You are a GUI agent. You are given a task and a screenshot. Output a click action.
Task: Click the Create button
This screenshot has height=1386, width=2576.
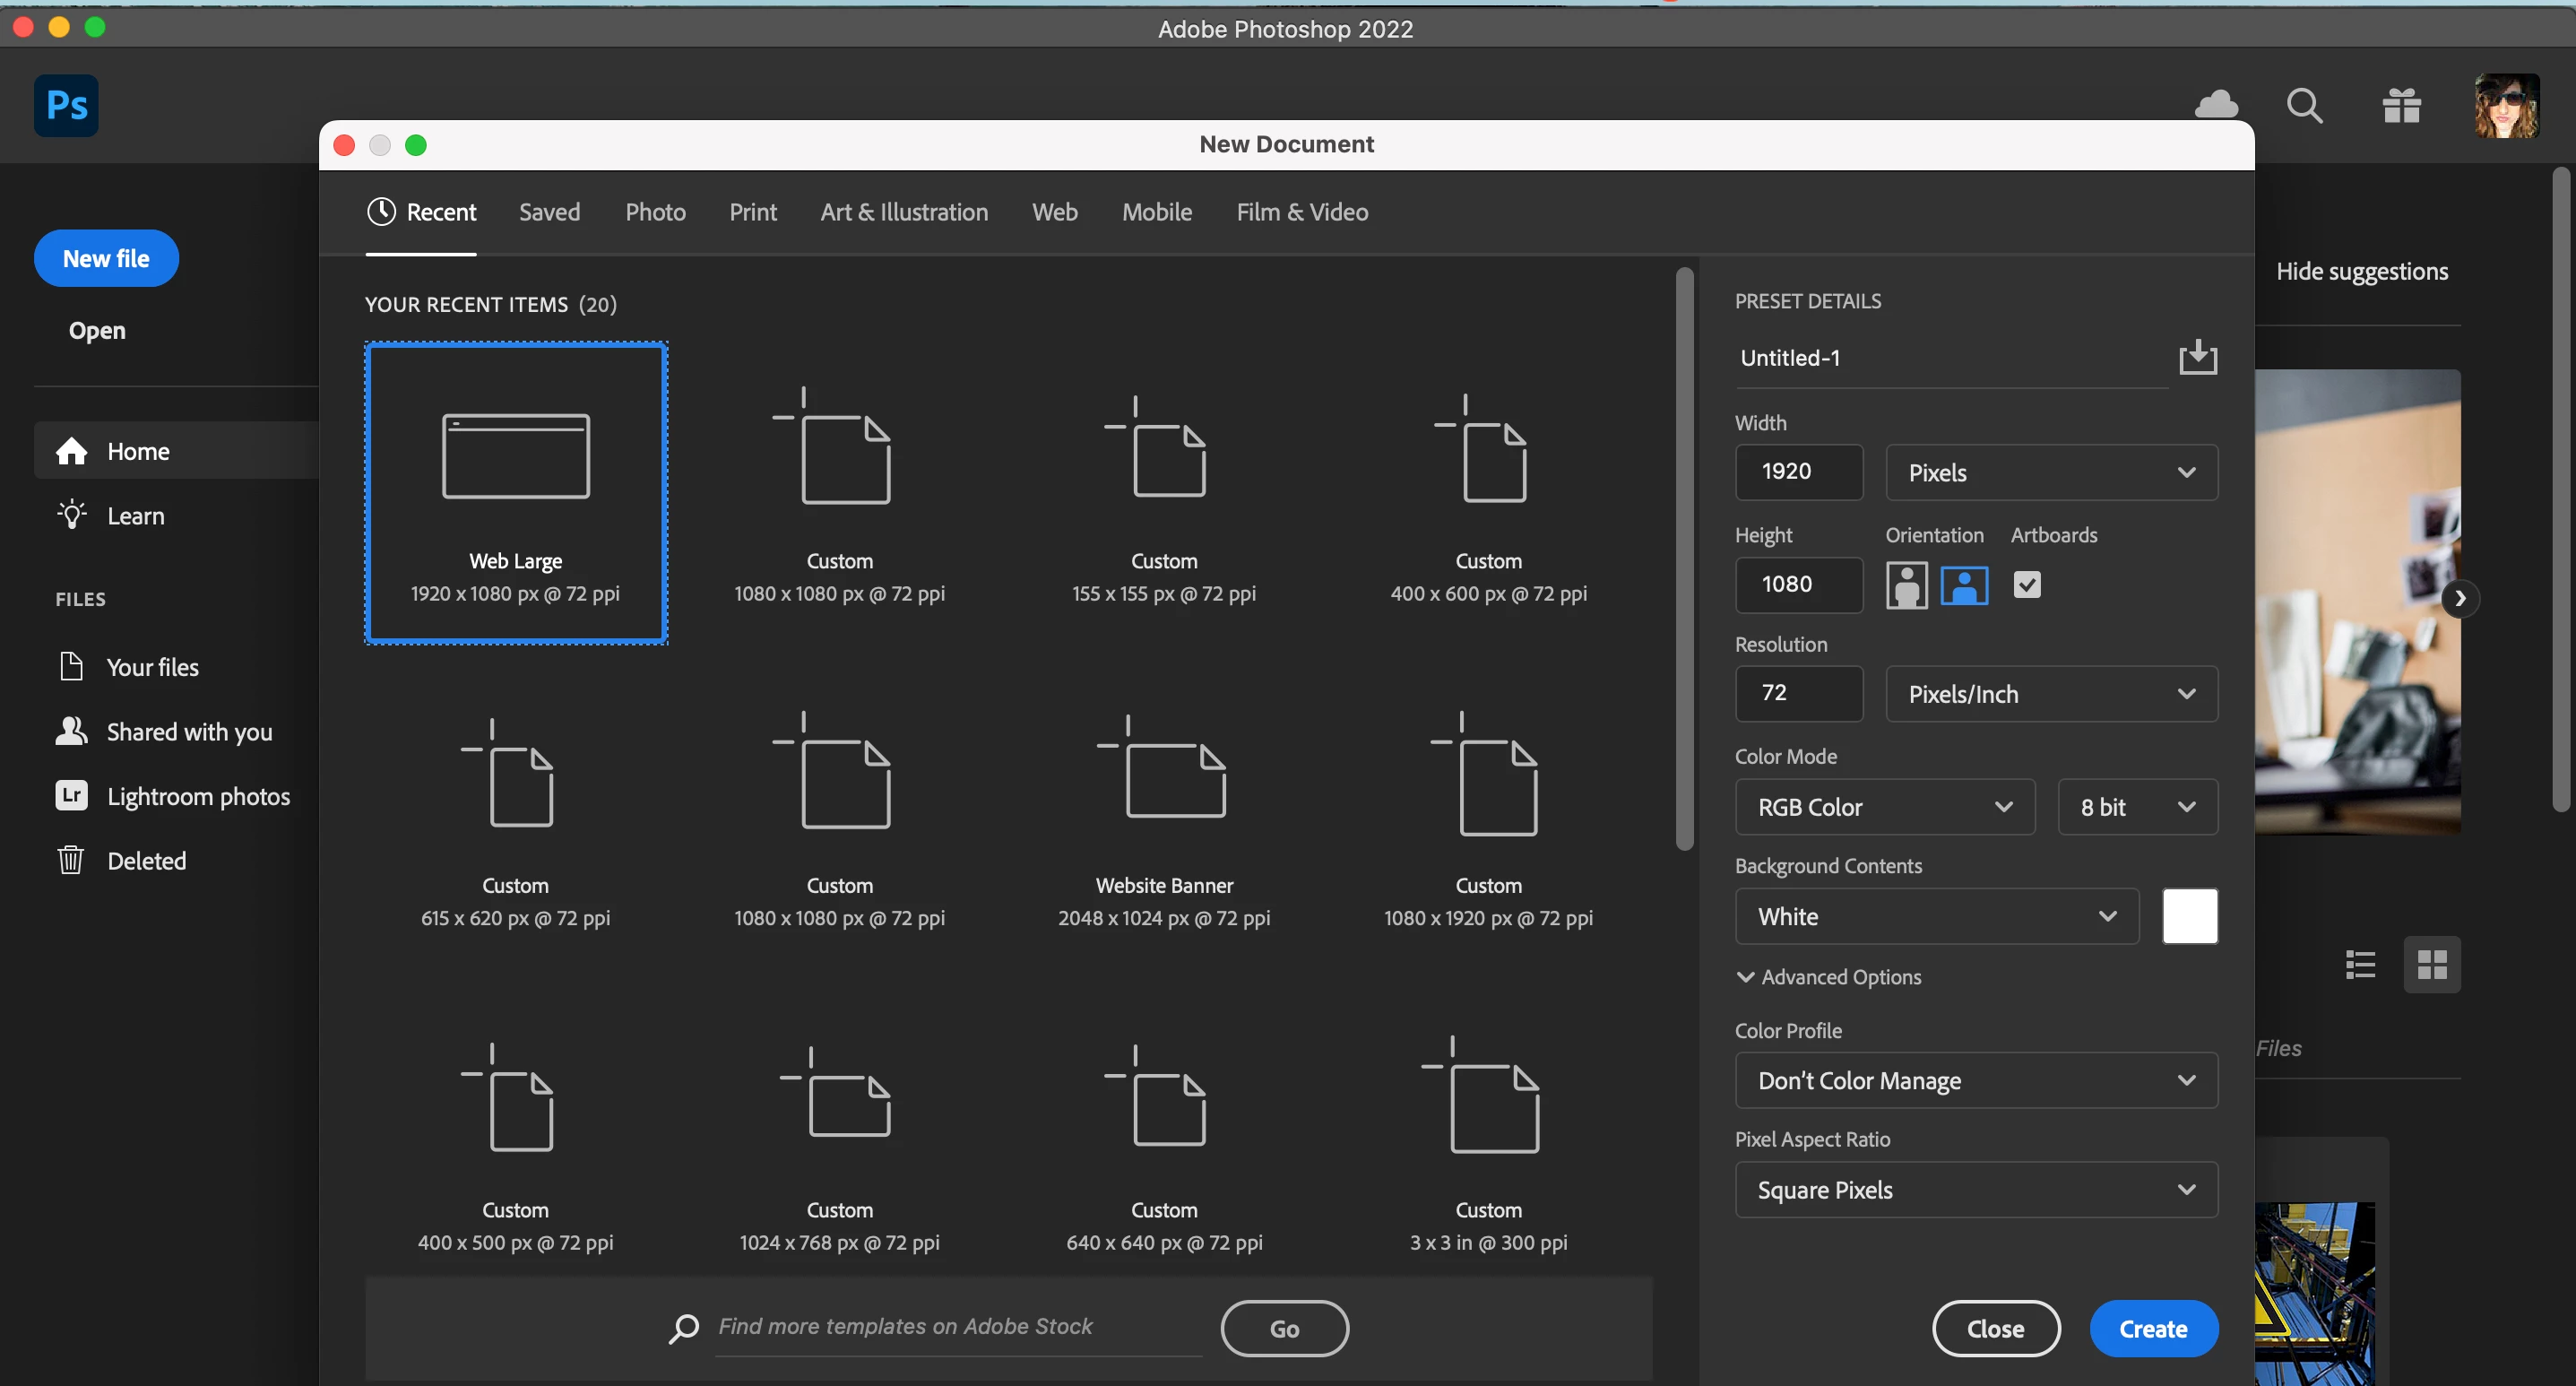2153,1328
